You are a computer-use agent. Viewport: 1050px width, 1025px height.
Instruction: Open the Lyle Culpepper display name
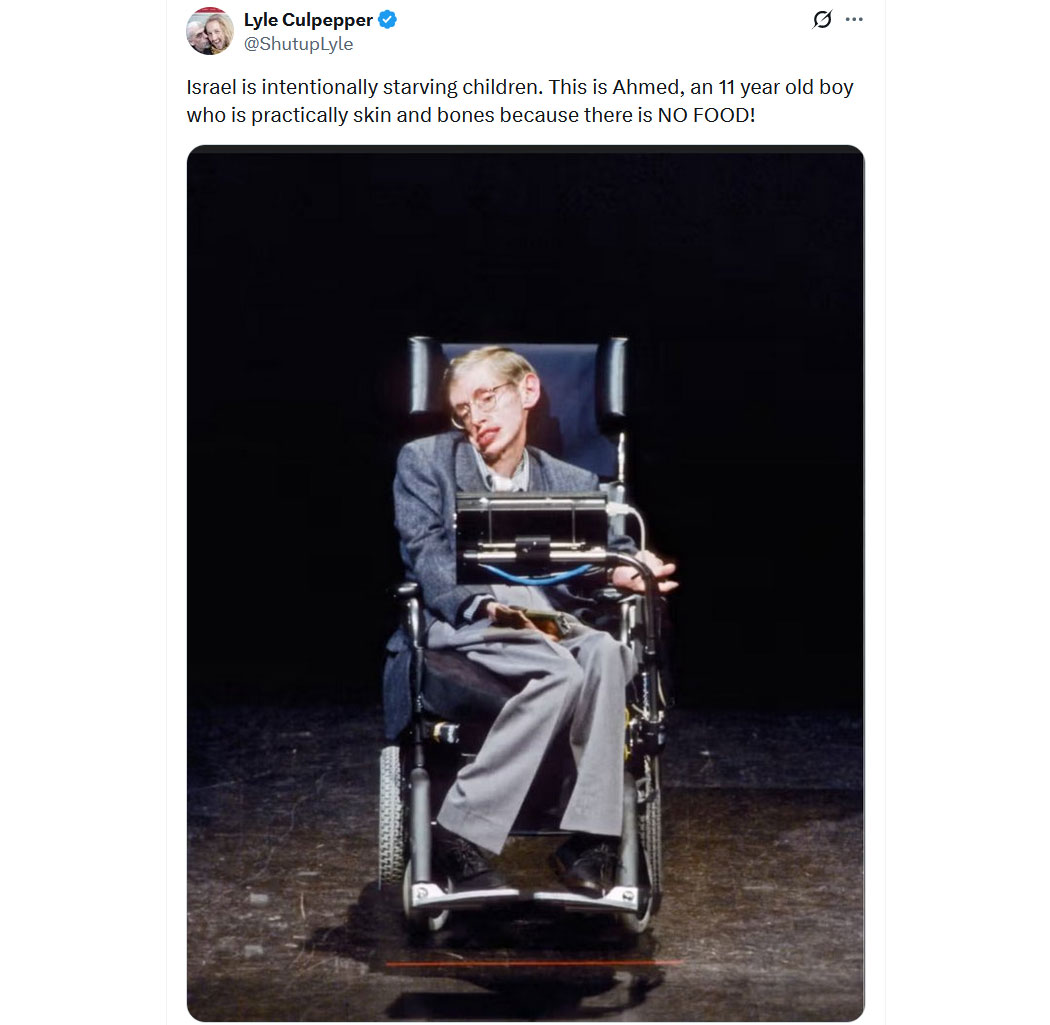pos(308,20)
